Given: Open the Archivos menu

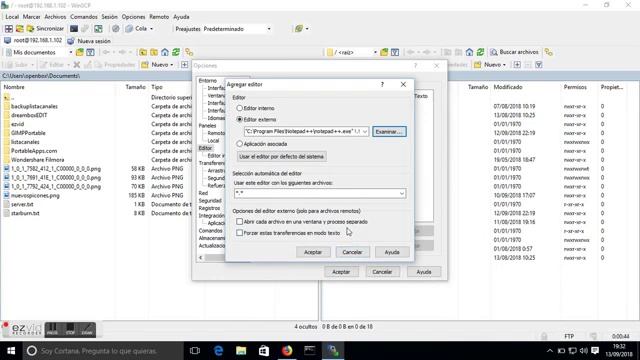Looking at the screenshot, I should (x=55, y=17).
